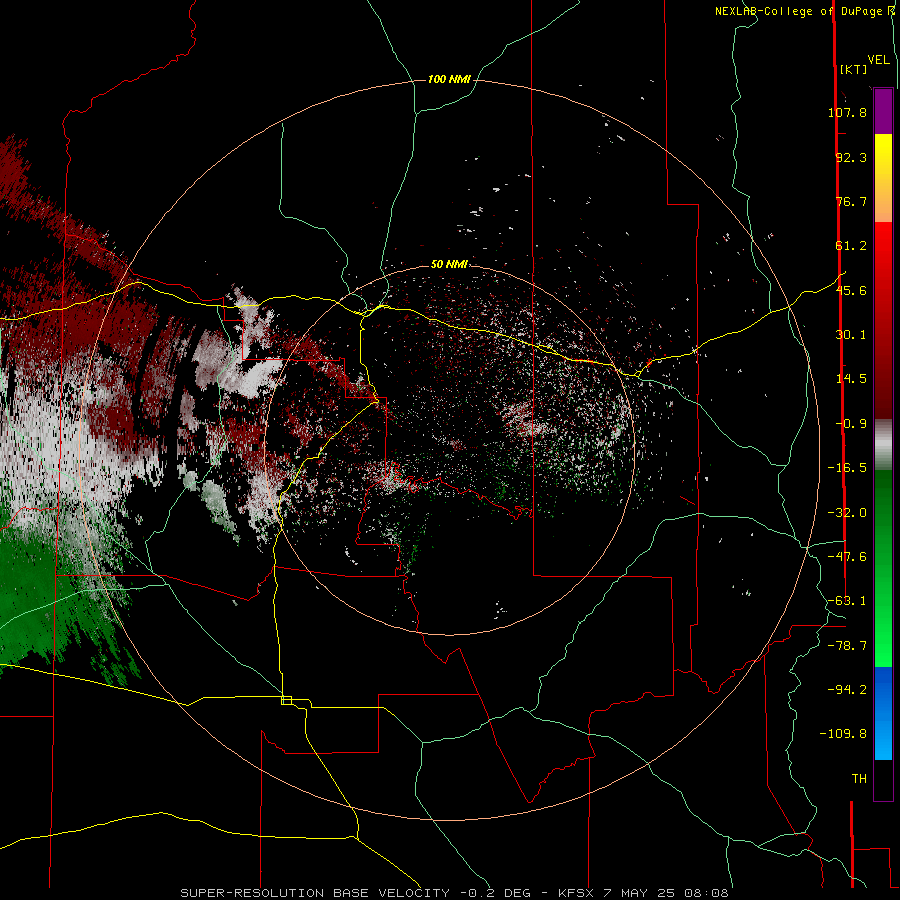Viewport: 900px width, 900px height.
Task: Click the 76.7 velocity scale value
Action: [851, 201]
